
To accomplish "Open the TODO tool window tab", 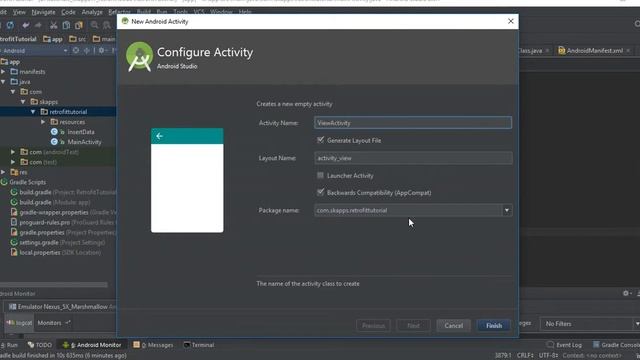I will [x=40, y=345].
